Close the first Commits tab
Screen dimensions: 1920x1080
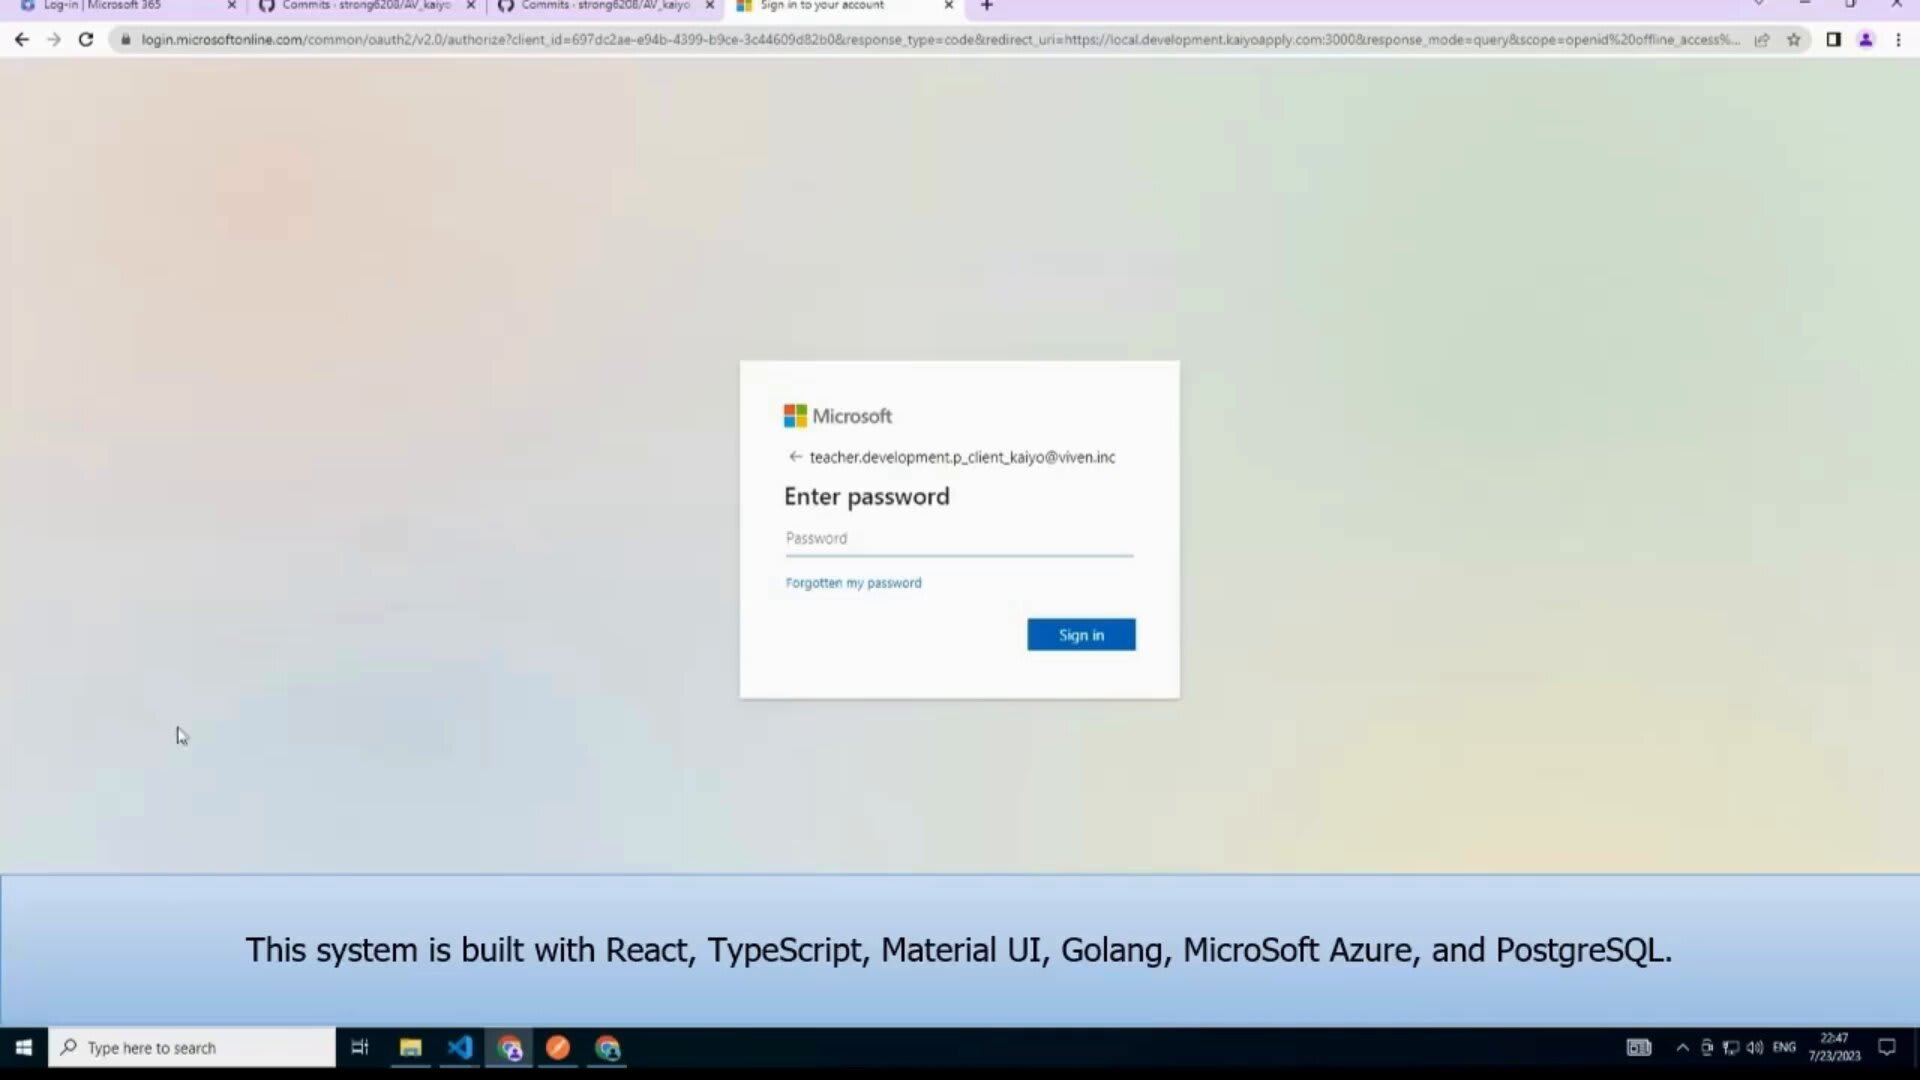coord(471,6)
